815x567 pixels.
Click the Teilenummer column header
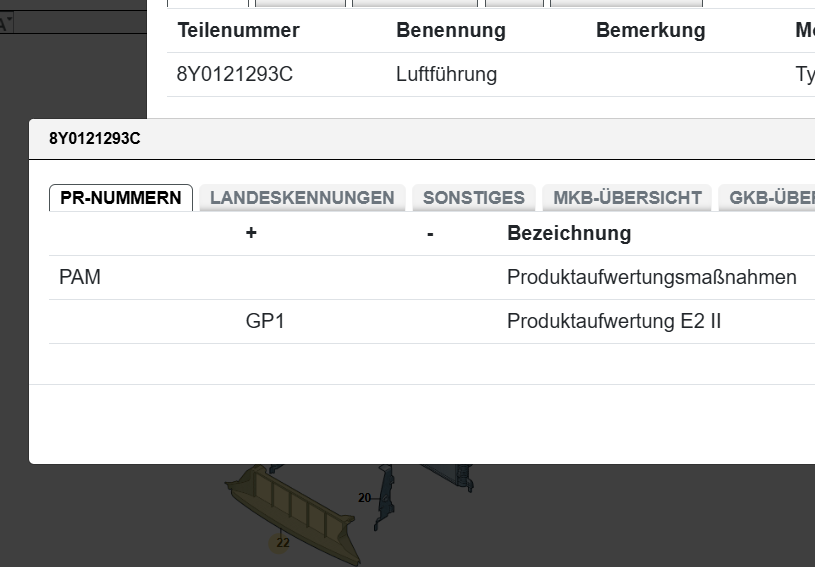tap(239, 30)
